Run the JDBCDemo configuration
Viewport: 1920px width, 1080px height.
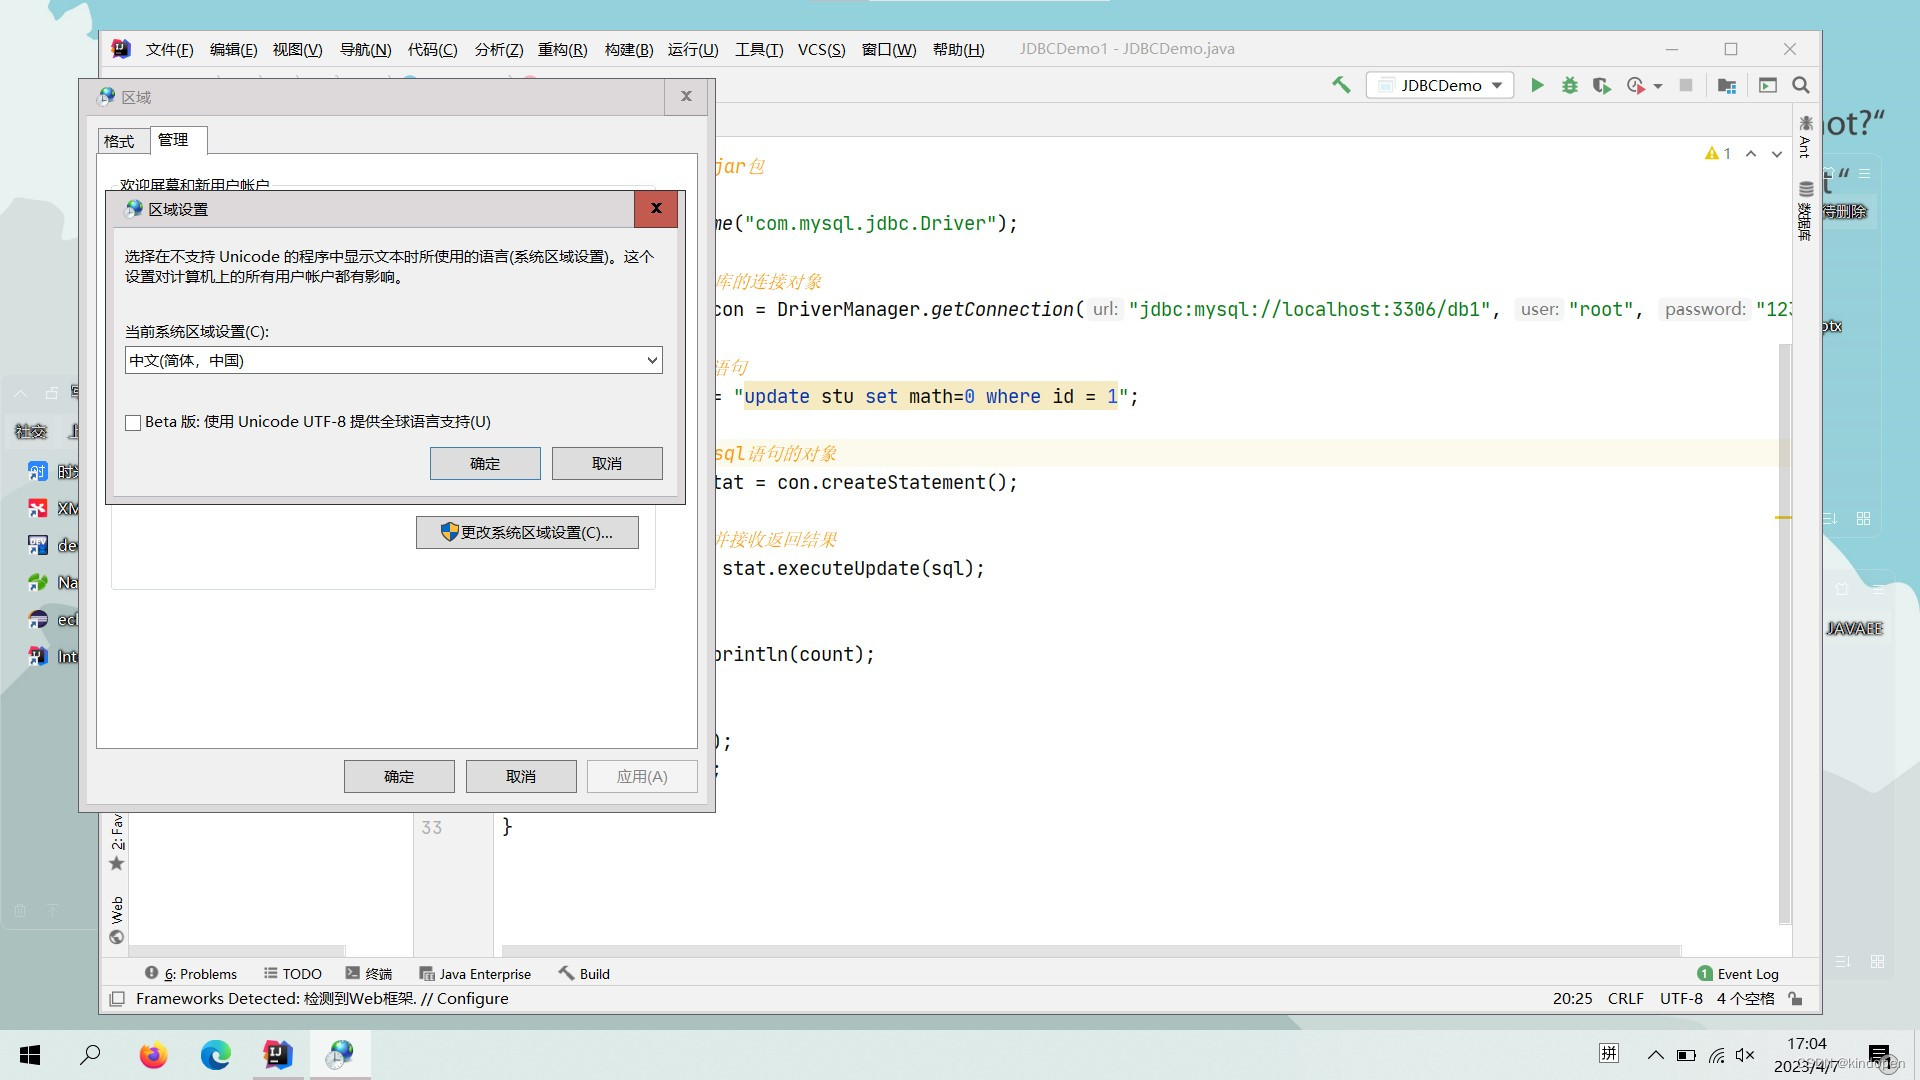pyautogui.click(x=1537, y=85)
